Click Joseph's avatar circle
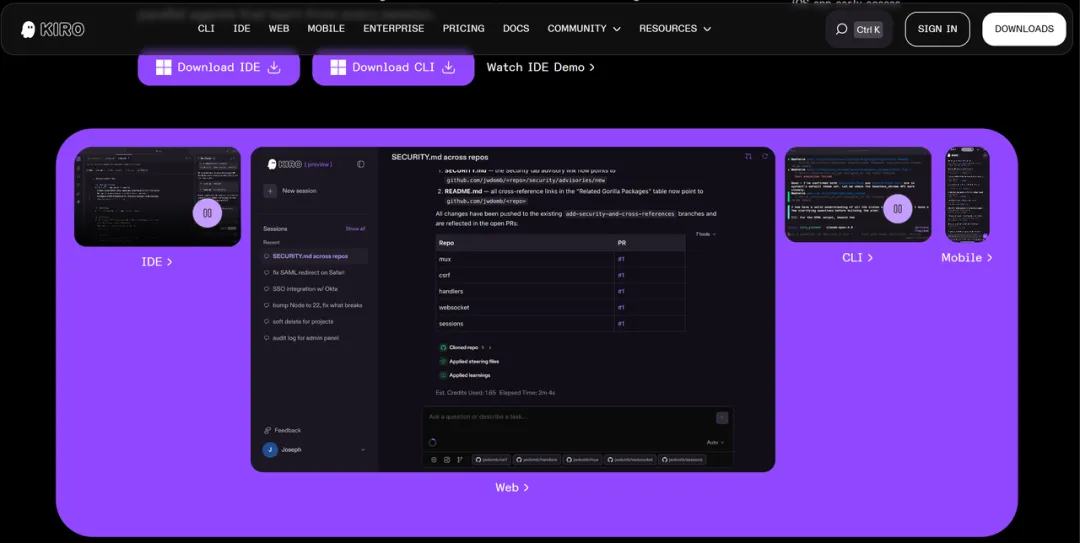Screen dimensions: 1080x543 click(x=270, y=449)
